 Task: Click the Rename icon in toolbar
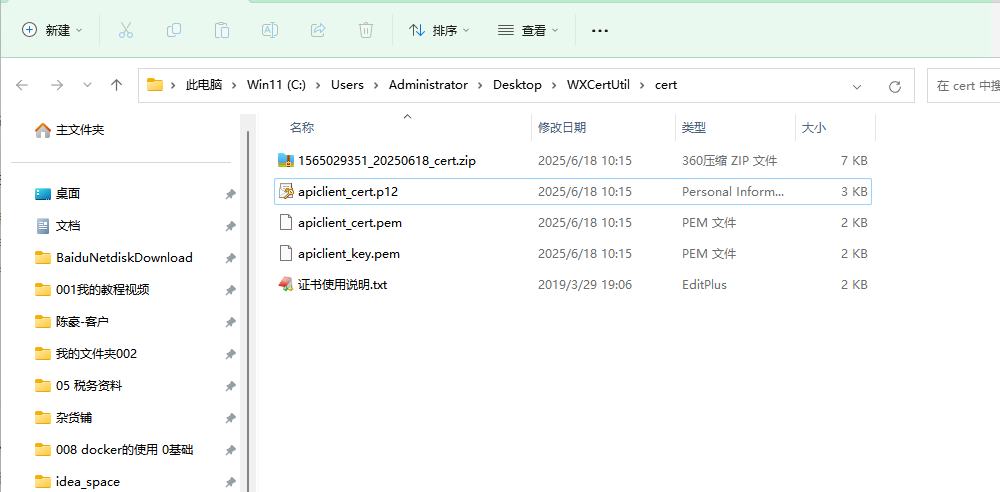[270, 30]
